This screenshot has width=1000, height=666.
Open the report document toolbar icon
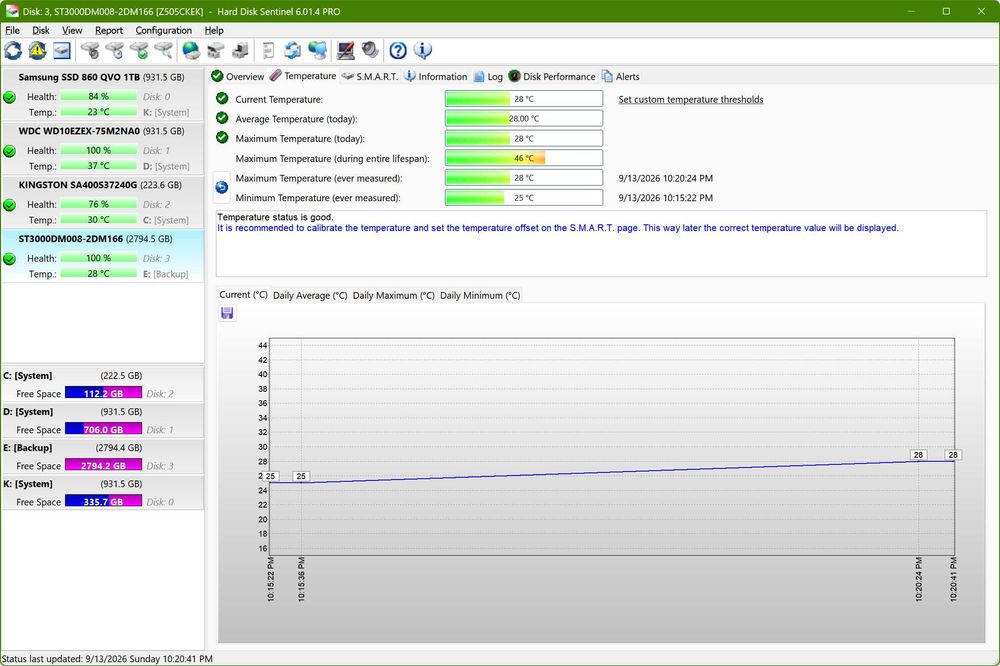(268, 50)
